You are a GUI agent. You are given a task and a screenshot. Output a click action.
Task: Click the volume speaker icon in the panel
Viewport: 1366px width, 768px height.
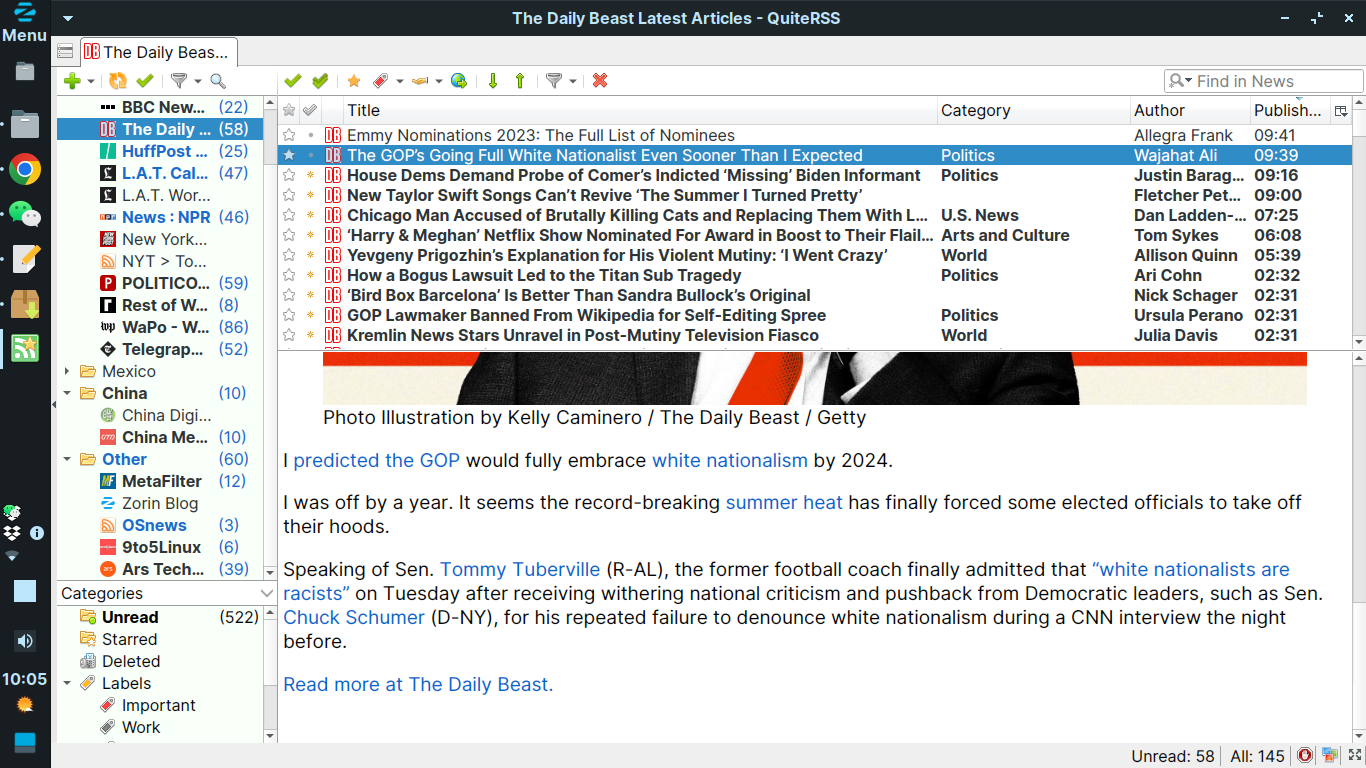click(x=25, y=641)
